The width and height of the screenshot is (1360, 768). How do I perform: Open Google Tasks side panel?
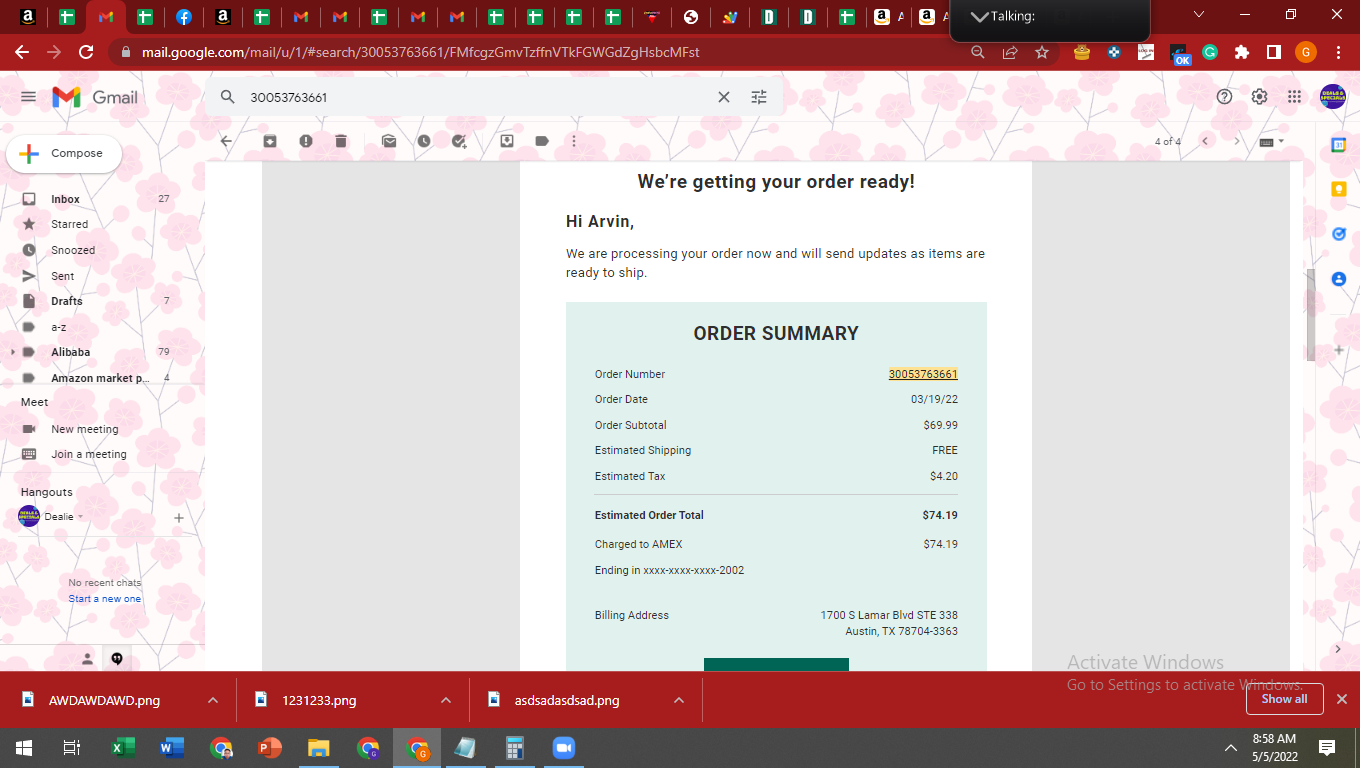click(x=1339, y=234)
